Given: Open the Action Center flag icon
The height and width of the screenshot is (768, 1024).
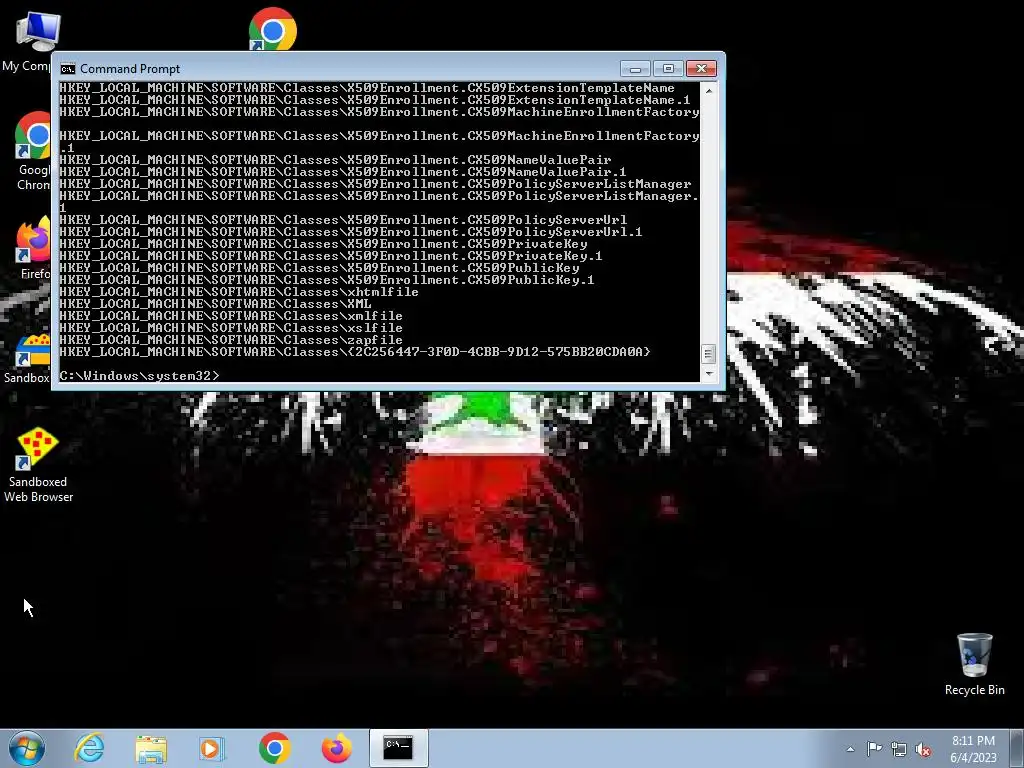Looking at the screenshot, I should click(x=874, y=749).
